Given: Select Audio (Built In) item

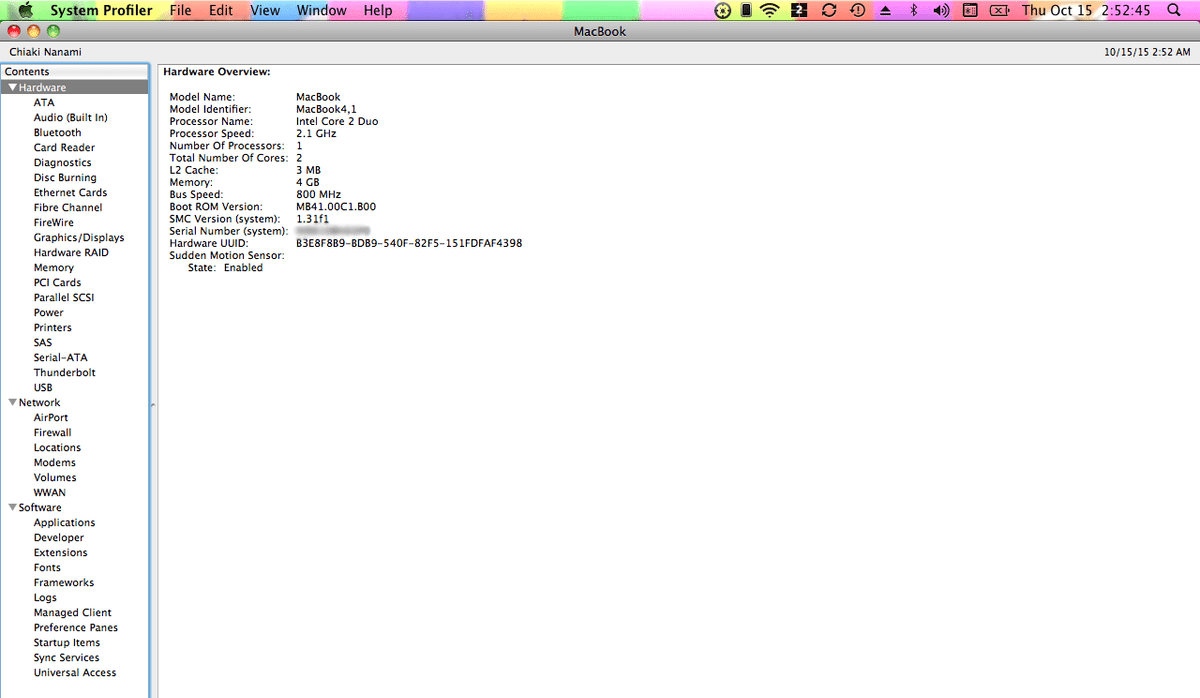Looking at the screenshot, I should tap(70, 118).
